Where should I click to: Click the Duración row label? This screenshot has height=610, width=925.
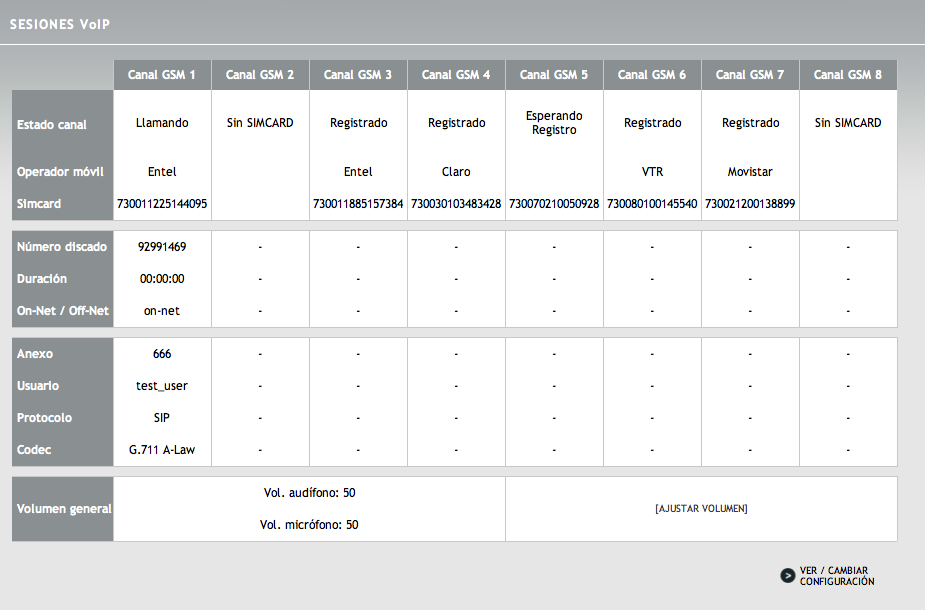[41, 278]
